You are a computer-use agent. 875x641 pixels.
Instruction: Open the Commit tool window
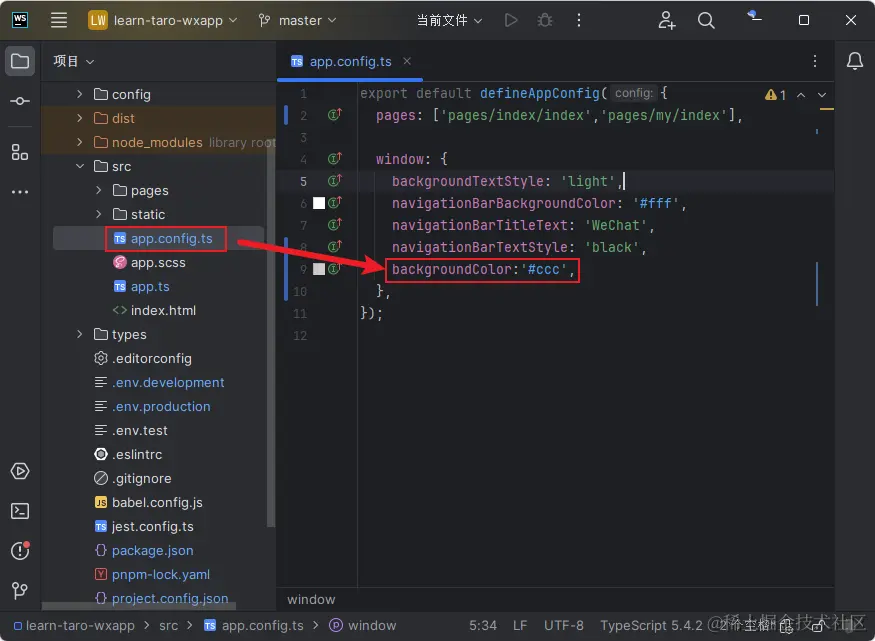point(20,101)
